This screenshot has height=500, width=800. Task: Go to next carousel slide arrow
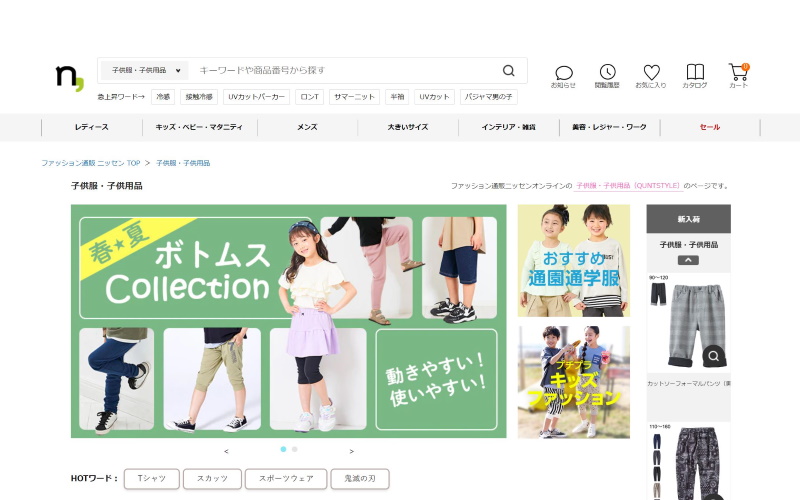tap(351, 451)
